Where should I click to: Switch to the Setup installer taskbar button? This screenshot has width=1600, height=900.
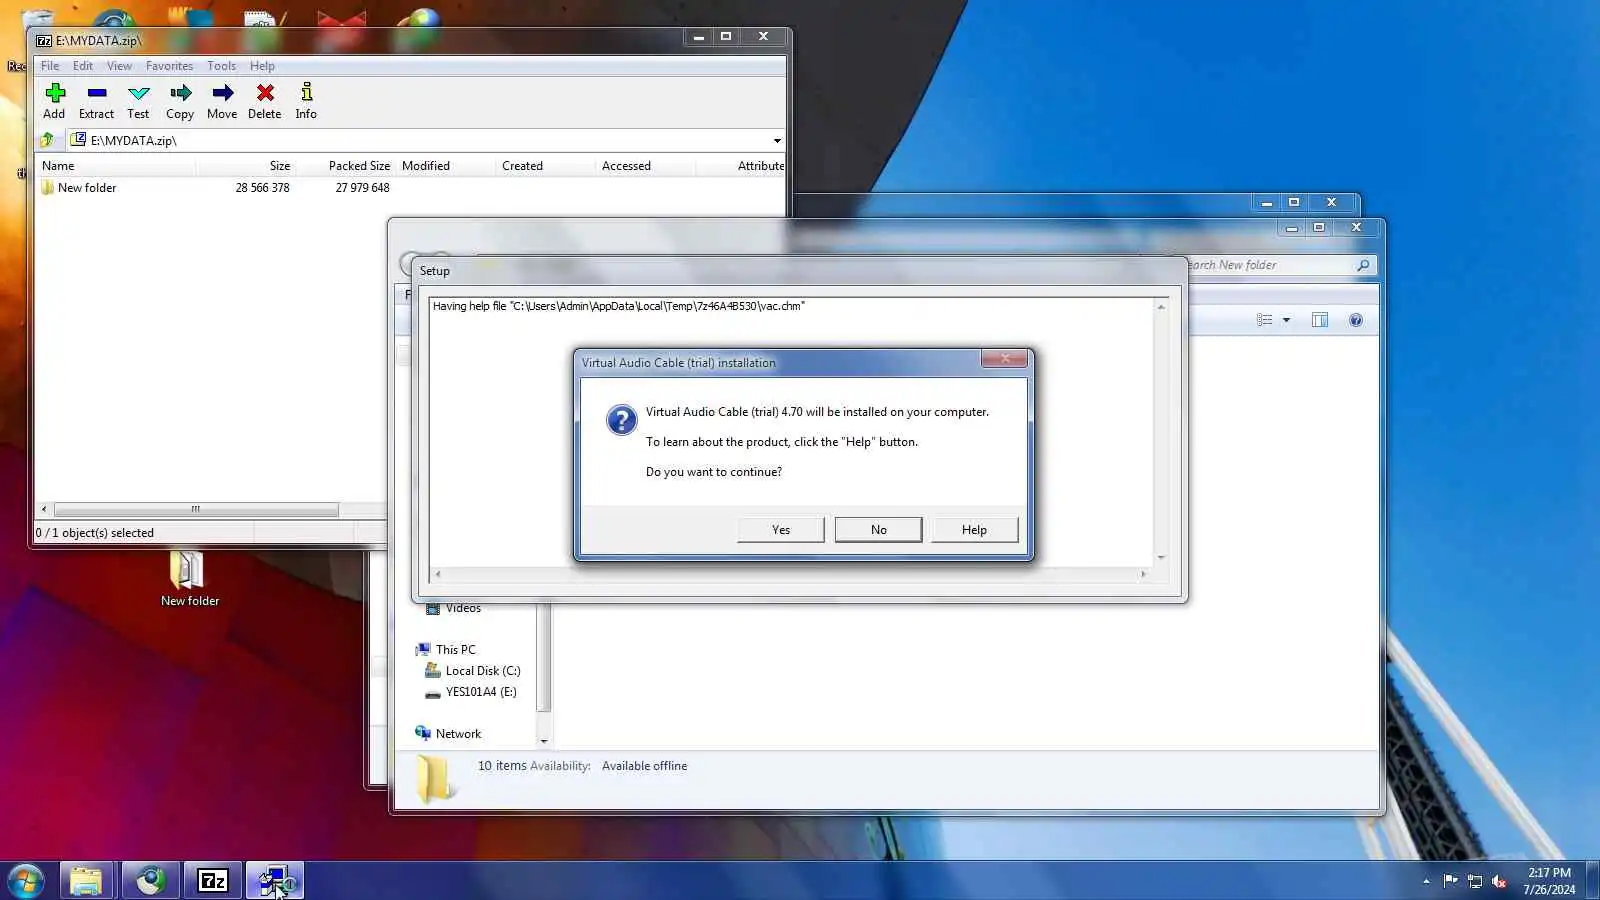pos(275,881)
